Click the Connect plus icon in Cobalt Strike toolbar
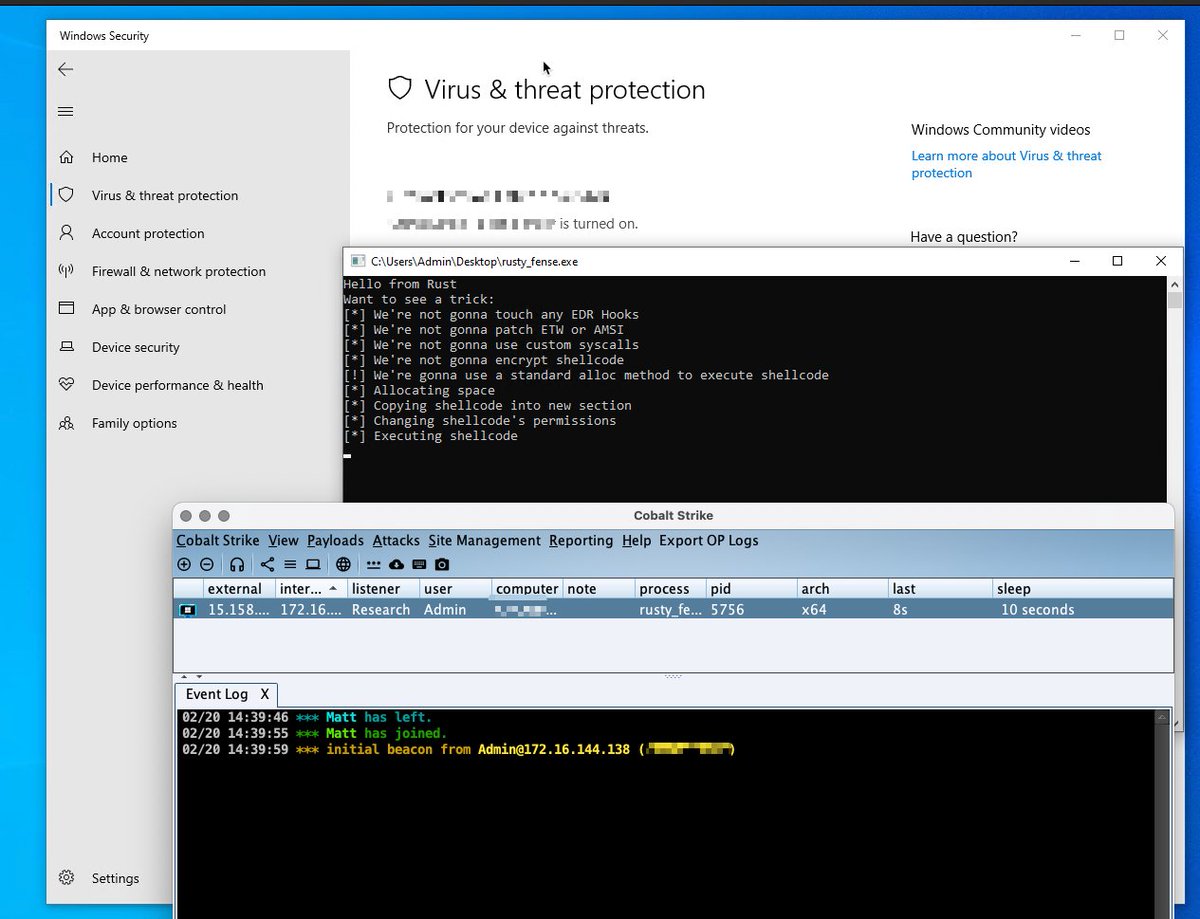1200x919 pixels. click(x=184, y=564)
